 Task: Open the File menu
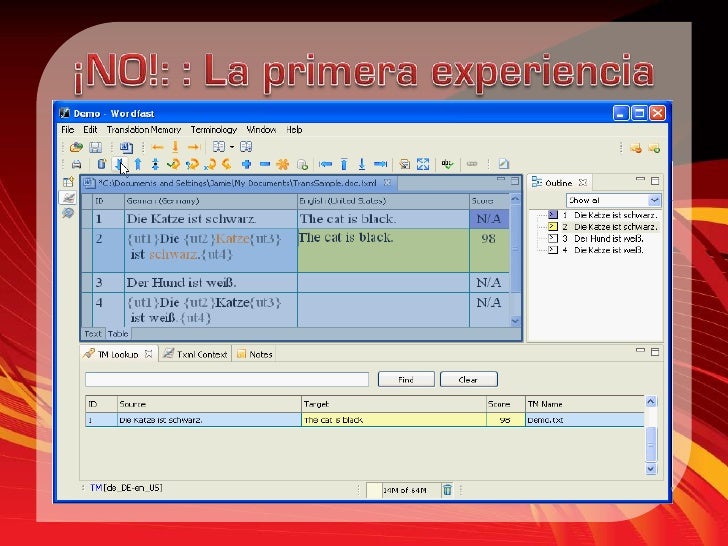[68, 130]
